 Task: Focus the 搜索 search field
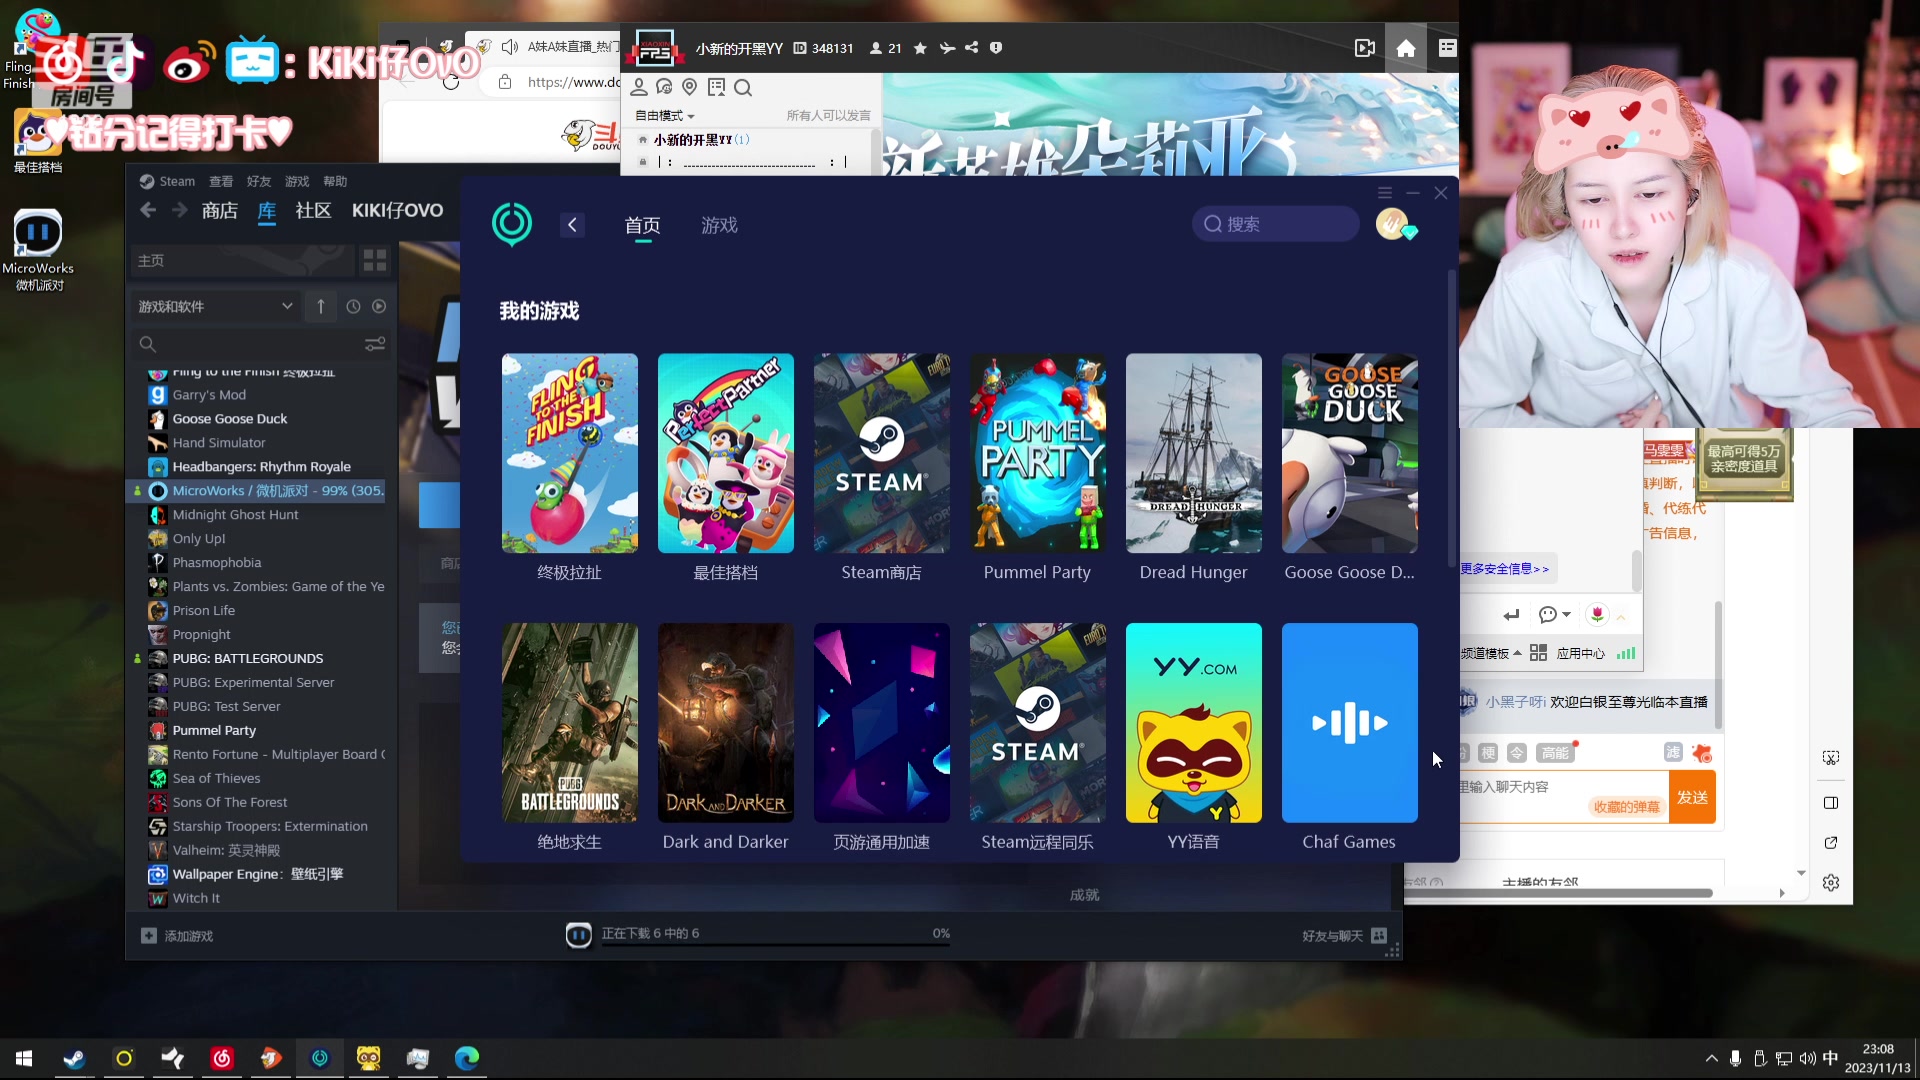click(x=1276, y=224)
